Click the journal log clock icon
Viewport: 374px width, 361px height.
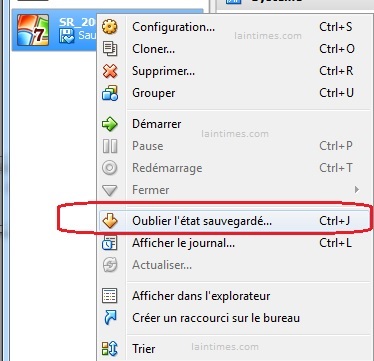tap(110, 243)
